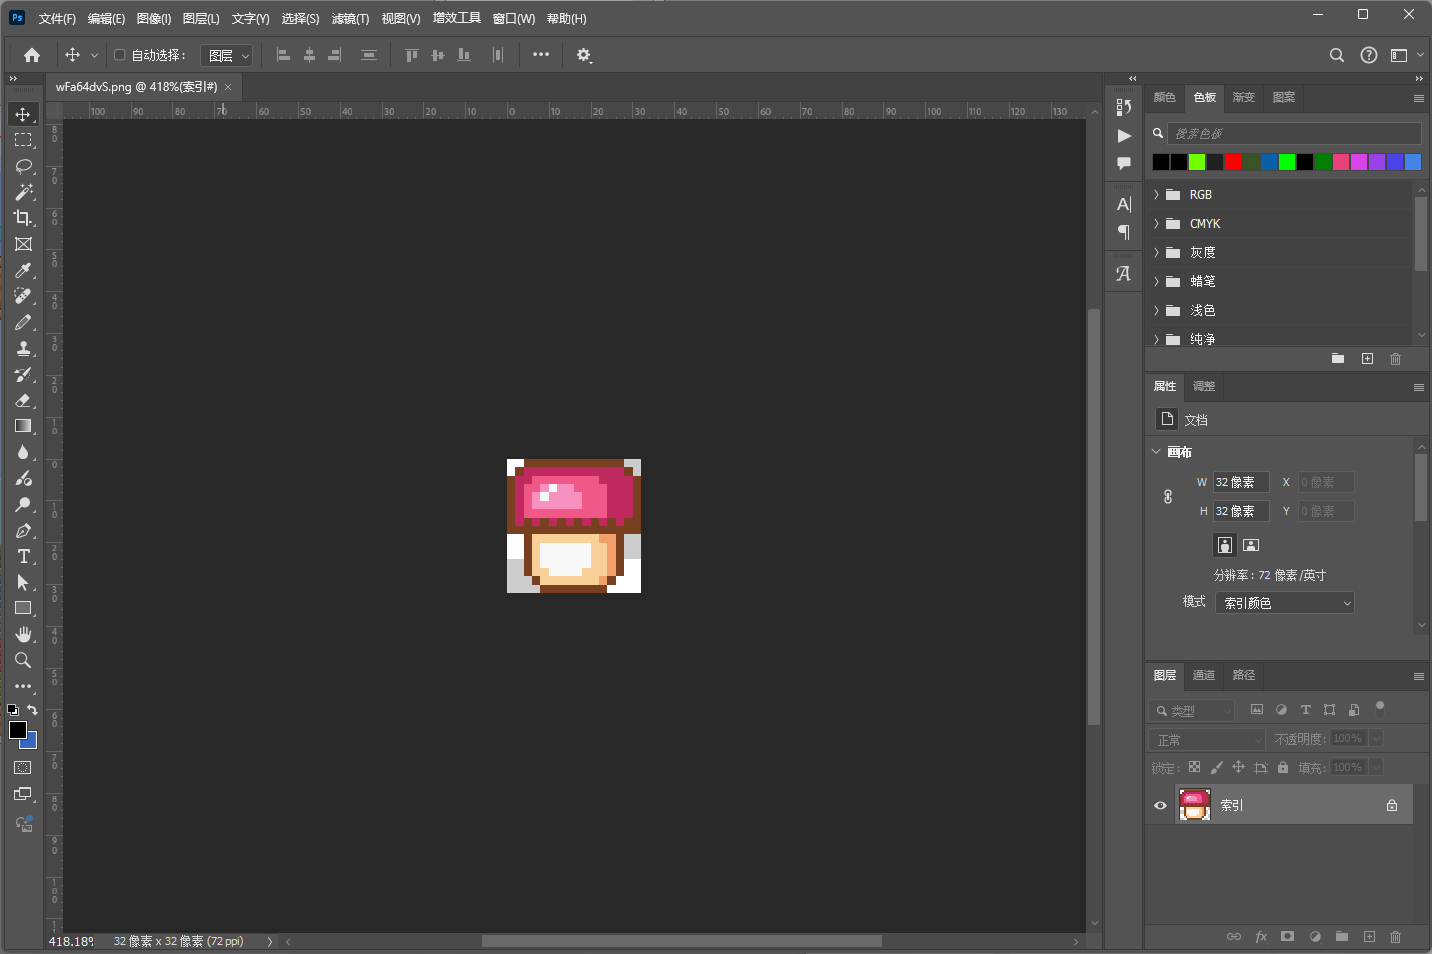Screen dimensions: 1432x954
Task: Toggle the width-height link constraint
Action: coord(1168,496)
